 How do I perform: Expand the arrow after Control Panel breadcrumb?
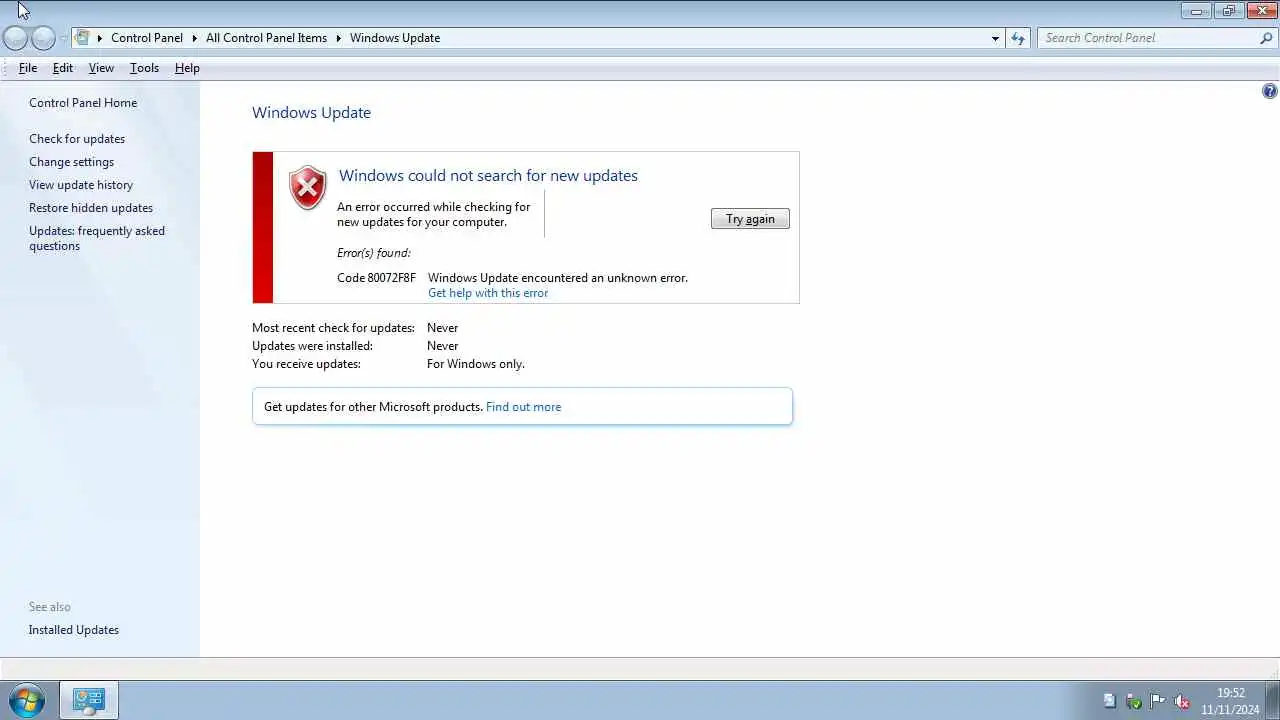click(194, 38)
